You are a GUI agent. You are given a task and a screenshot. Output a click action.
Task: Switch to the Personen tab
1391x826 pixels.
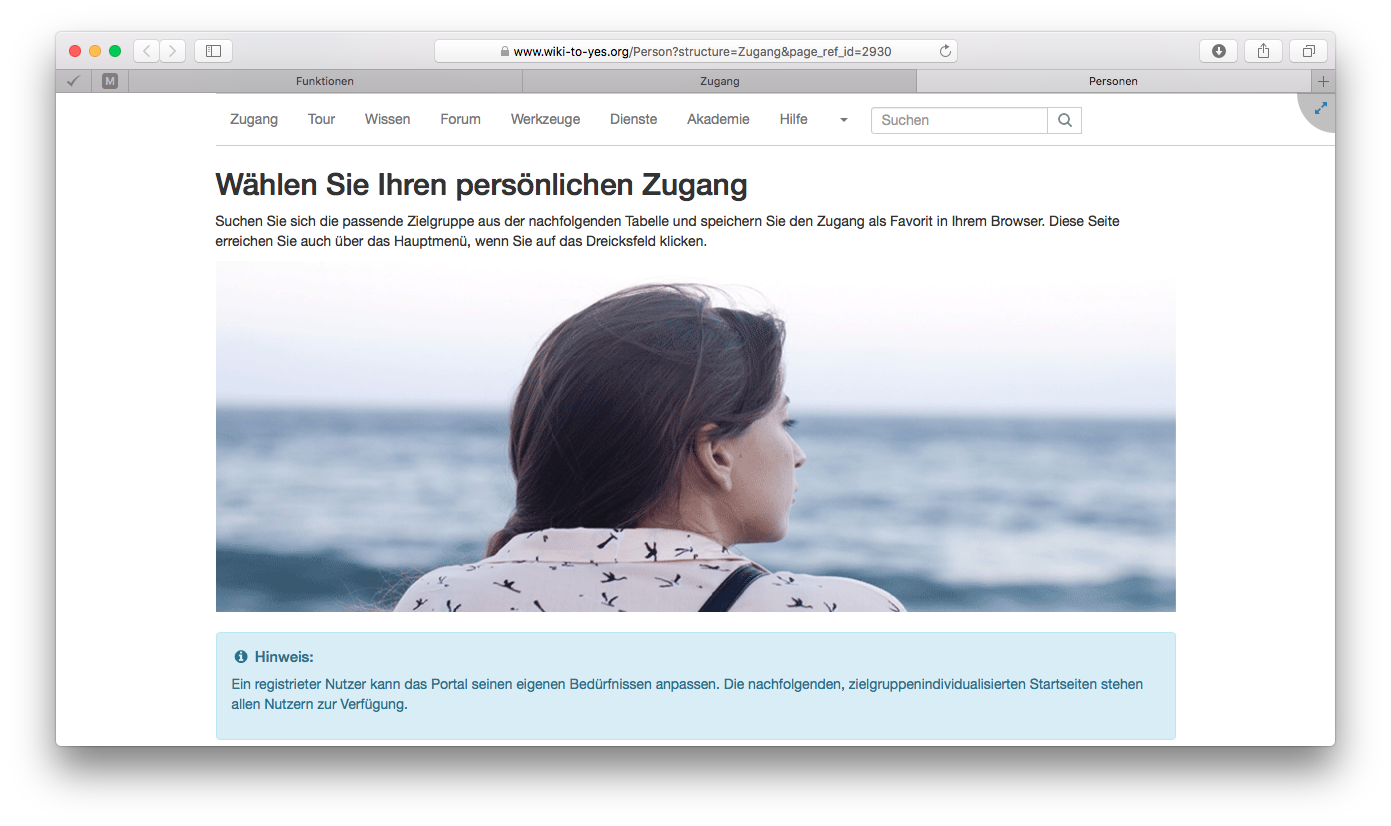click(1113, 81)
